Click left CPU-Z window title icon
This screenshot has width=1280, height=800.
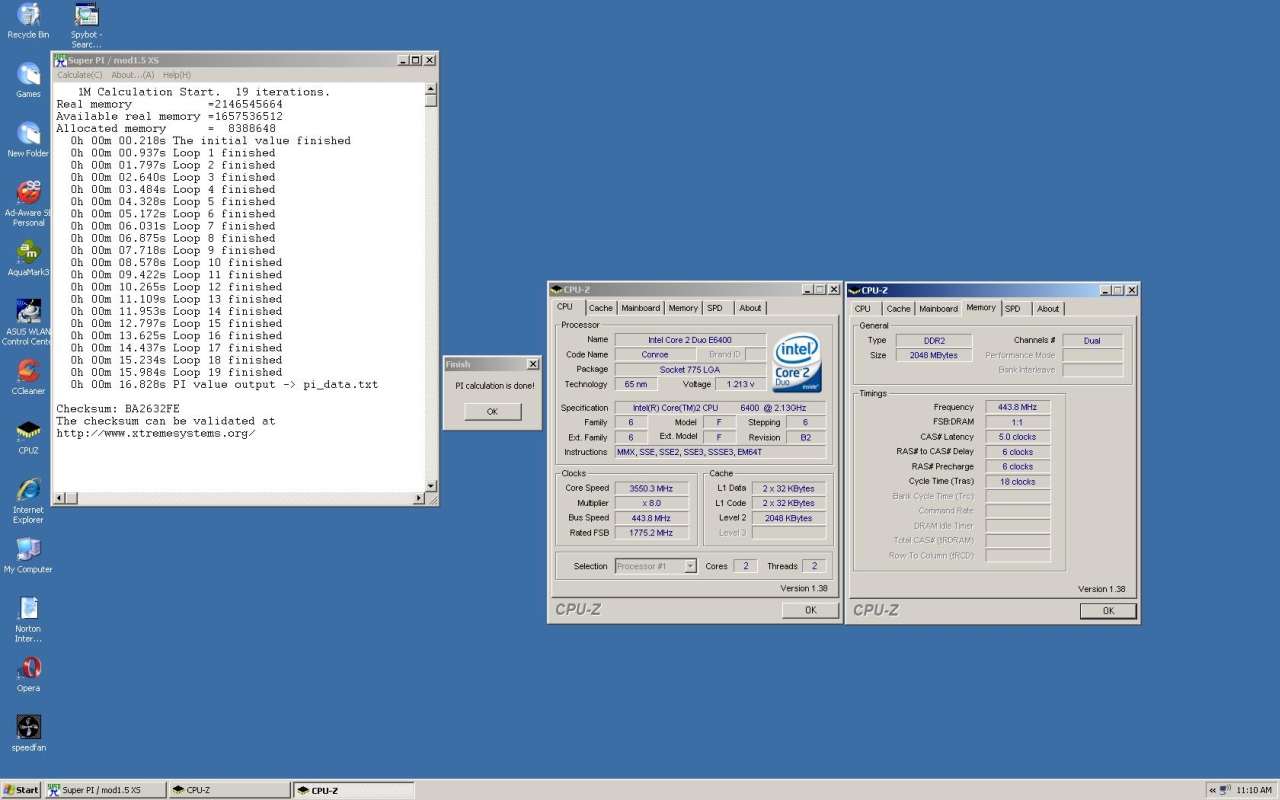point(556,290)
